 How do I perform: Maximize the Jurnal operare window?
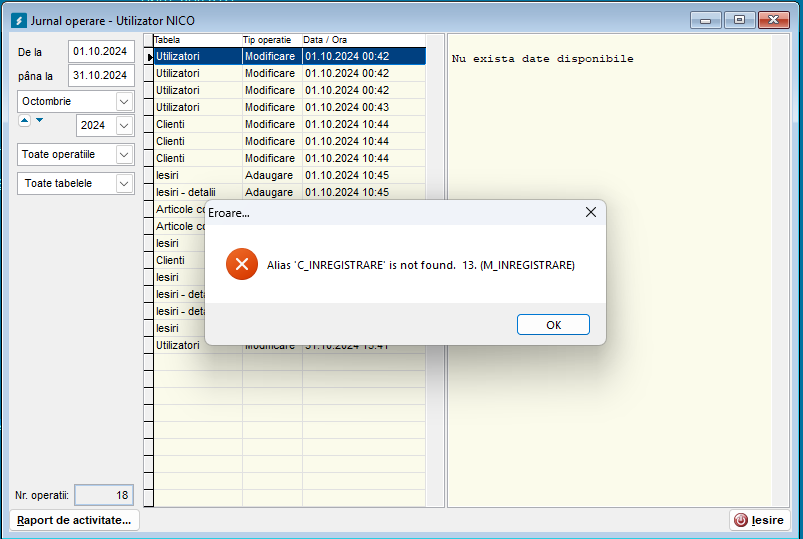[x=739, y=20]
